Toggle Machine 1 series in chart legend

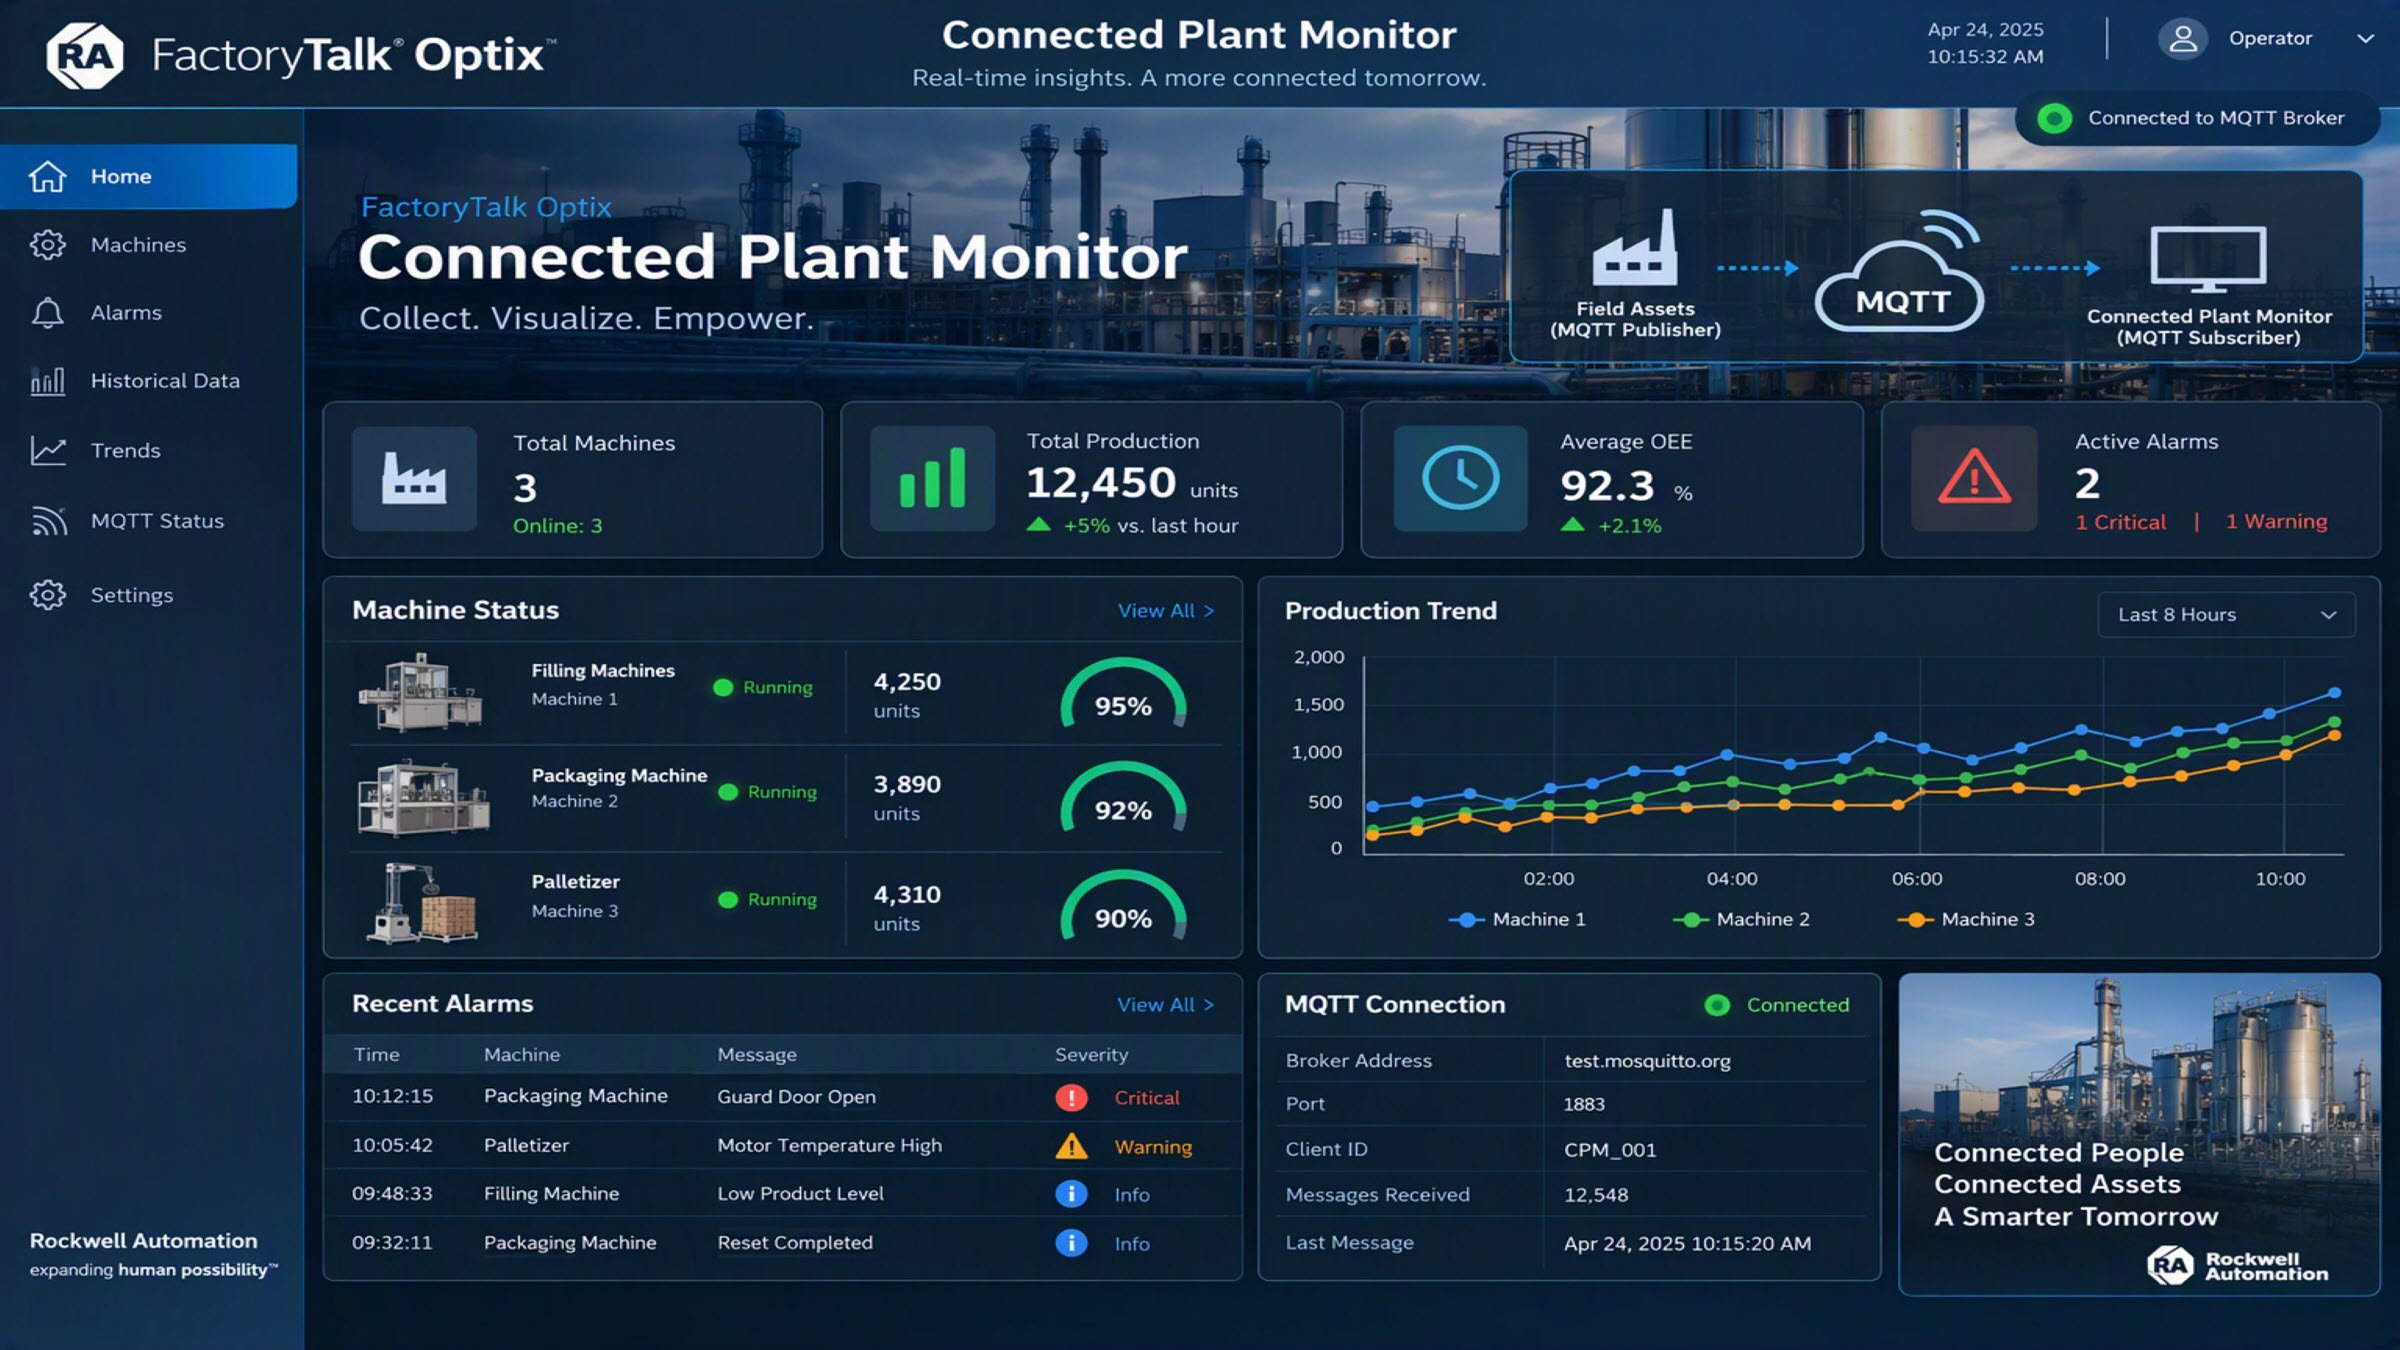point(1517,920)
